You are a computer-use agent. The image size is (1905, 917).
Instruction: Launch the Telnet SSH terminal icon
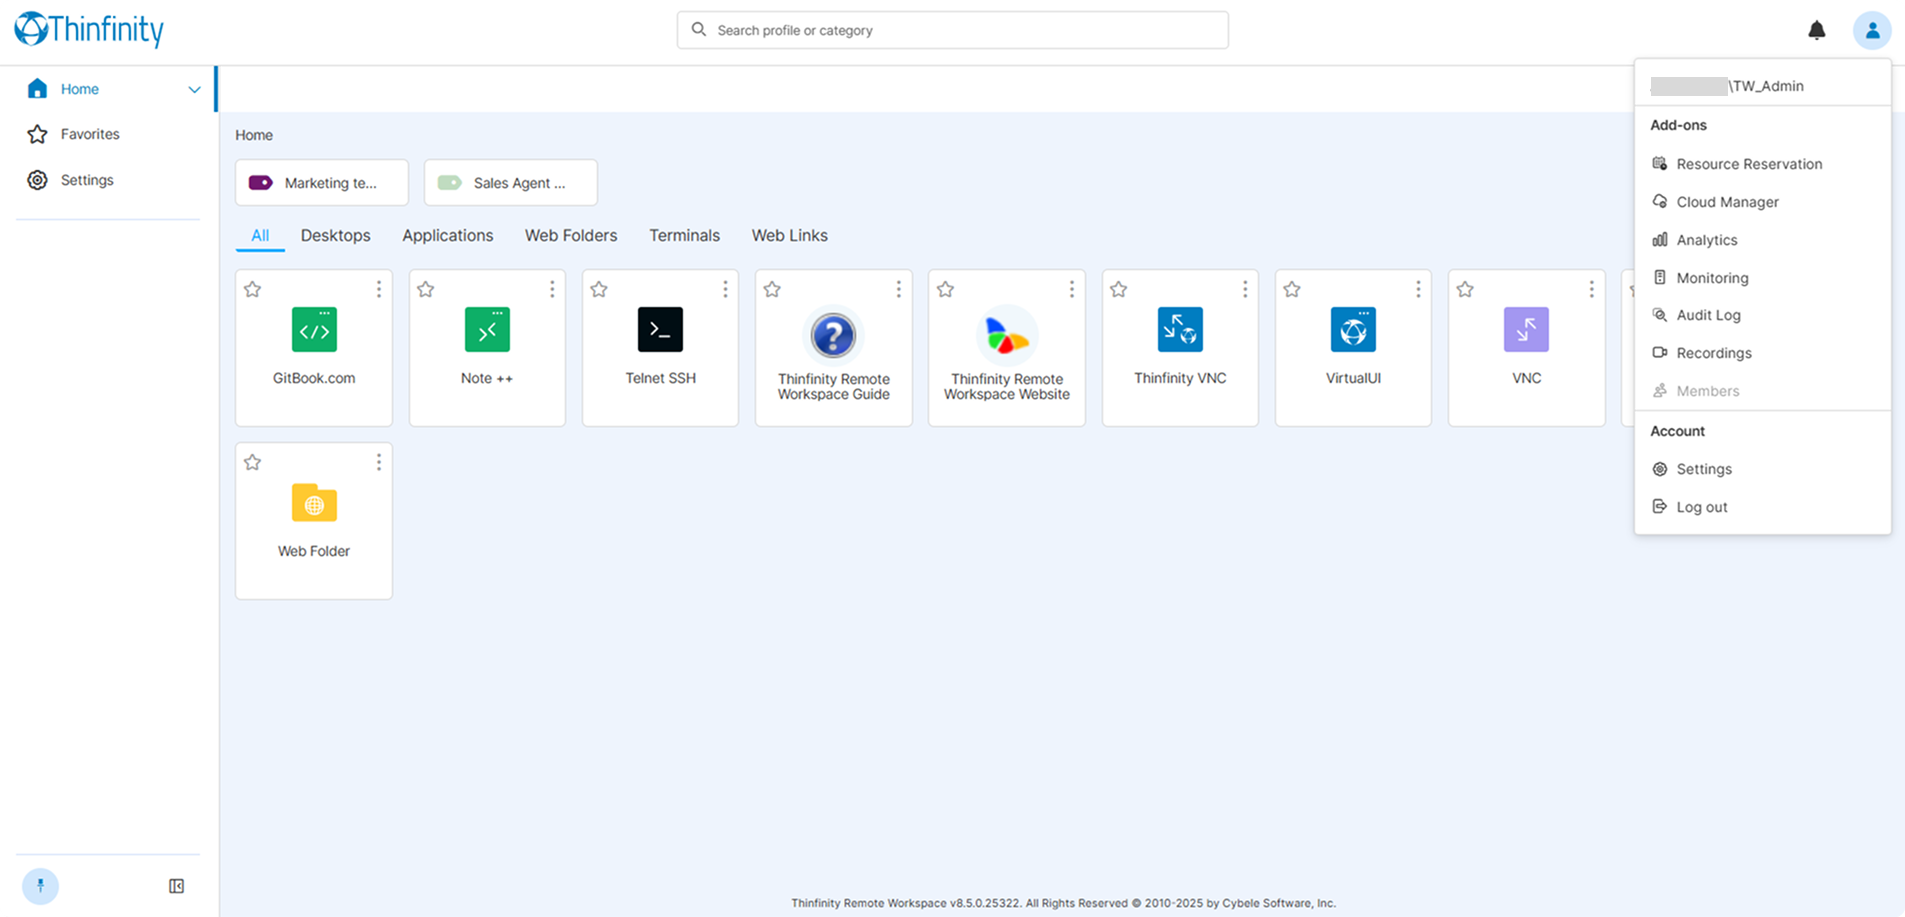(660, 330)
